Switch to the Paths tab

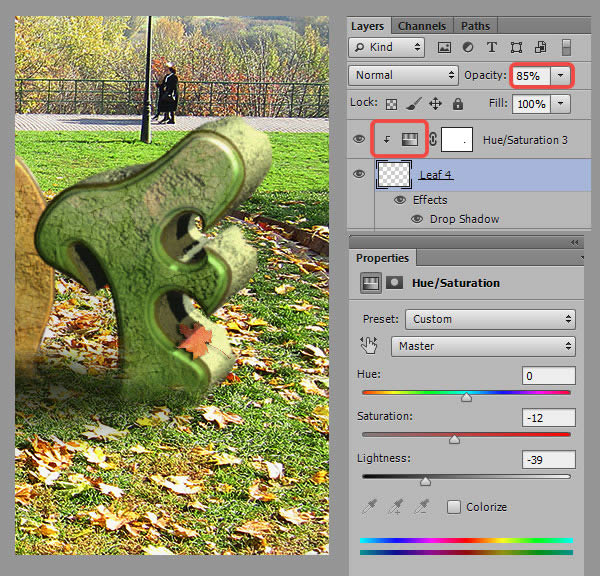point(473,26)
